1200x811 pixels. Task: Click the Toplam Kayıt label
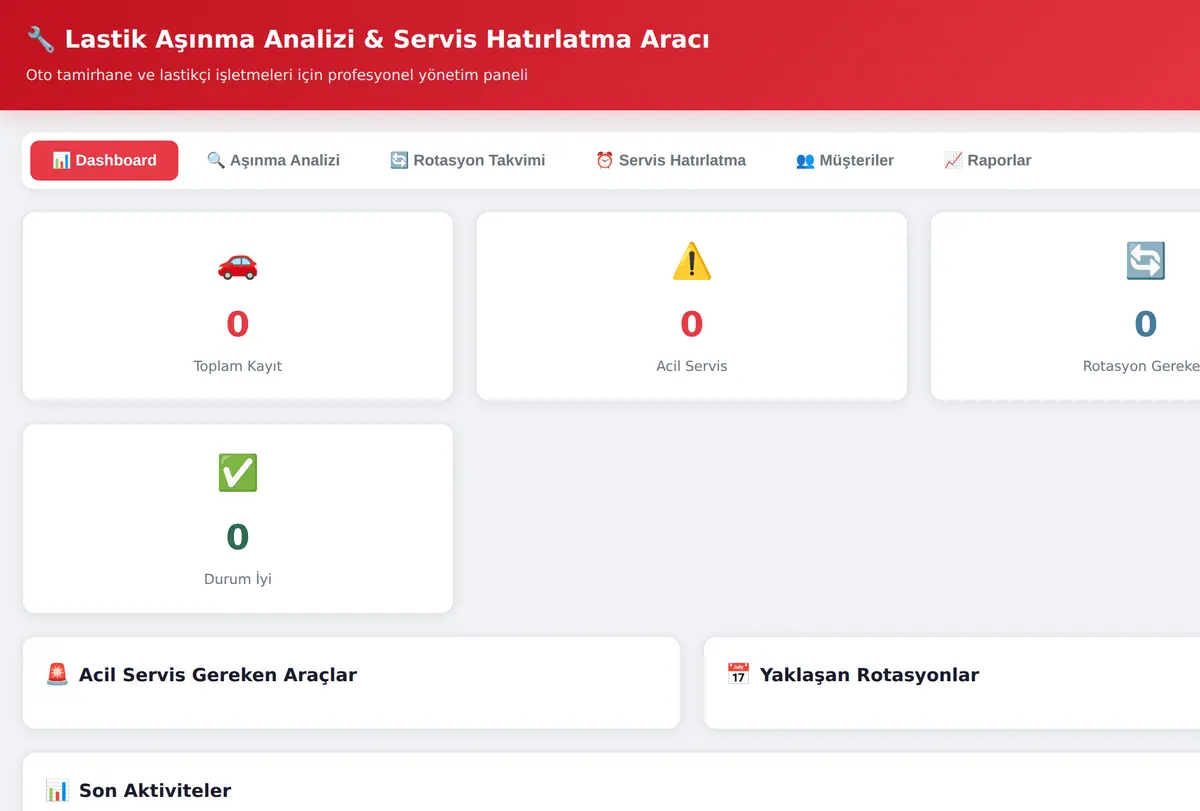238,366
